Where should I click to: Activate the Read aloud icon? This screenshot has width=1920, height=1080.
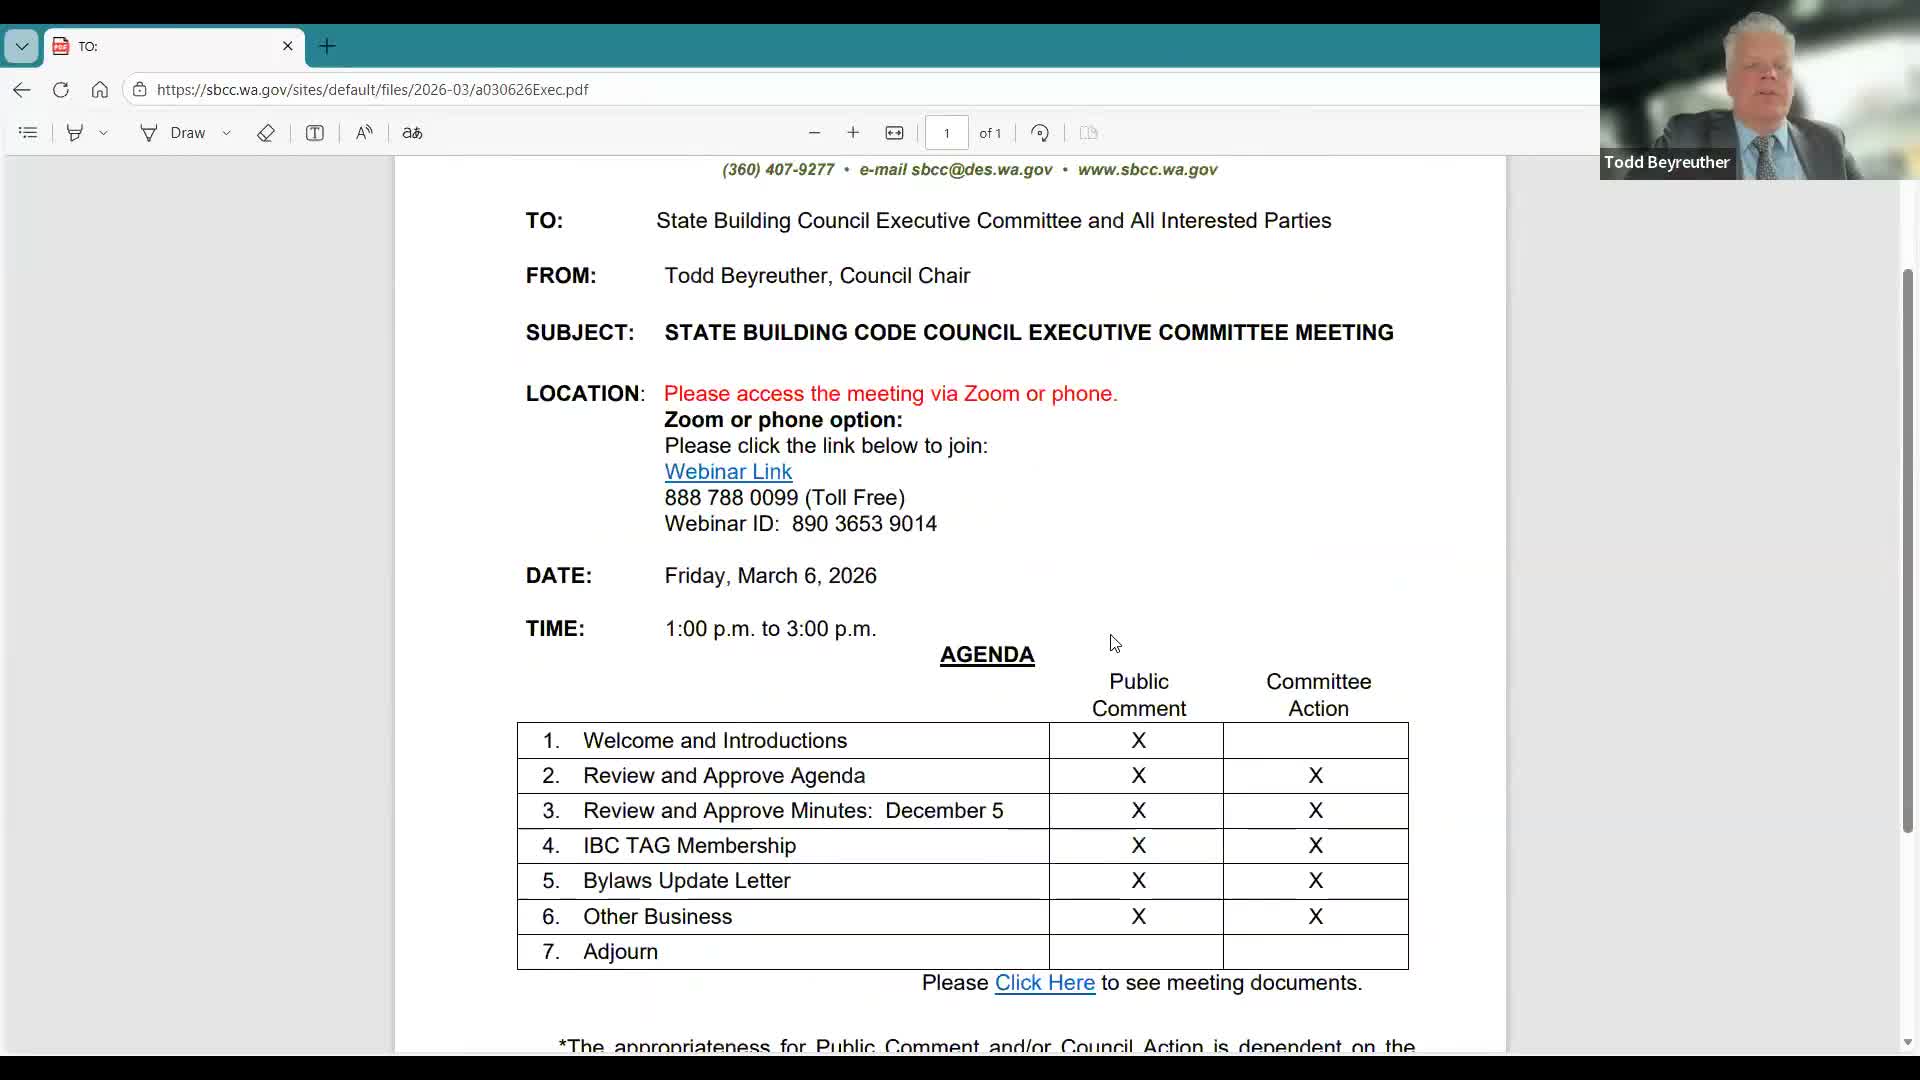pos(364,133)
